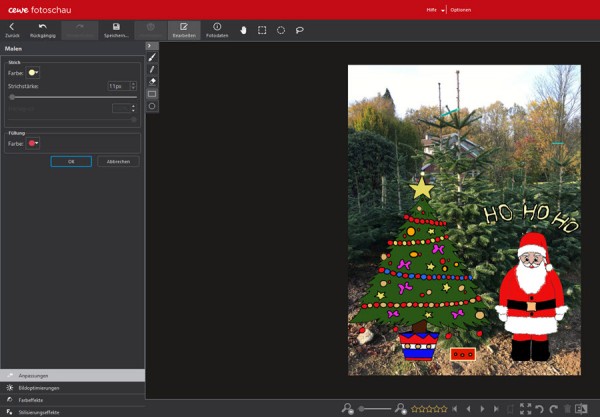This screenshot has width=600, height=417.
Task: Open the fill color dropdown
Action: 33,143
